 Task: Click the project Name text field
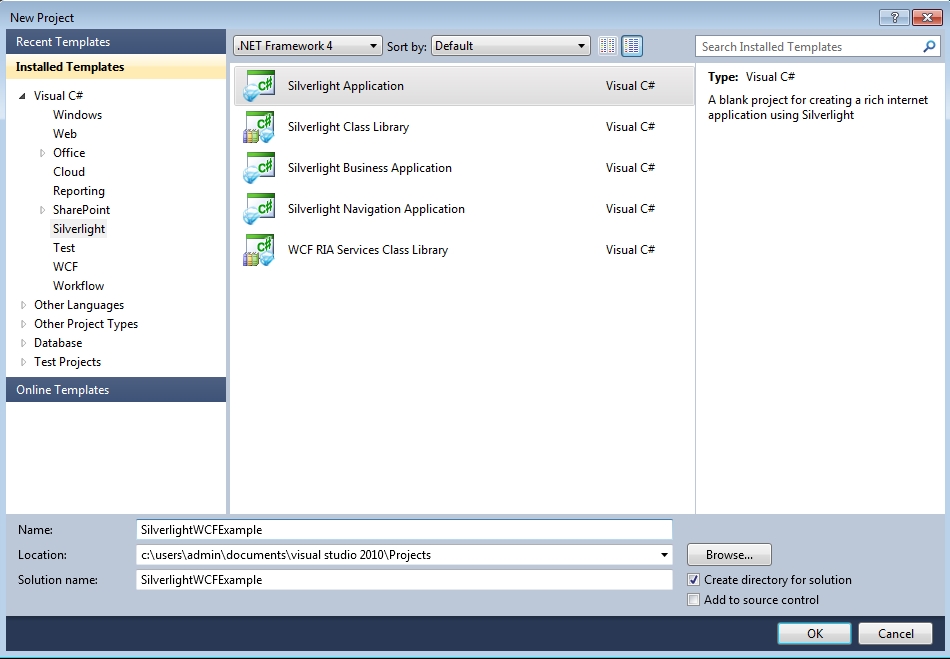click(x=404, y=530)
